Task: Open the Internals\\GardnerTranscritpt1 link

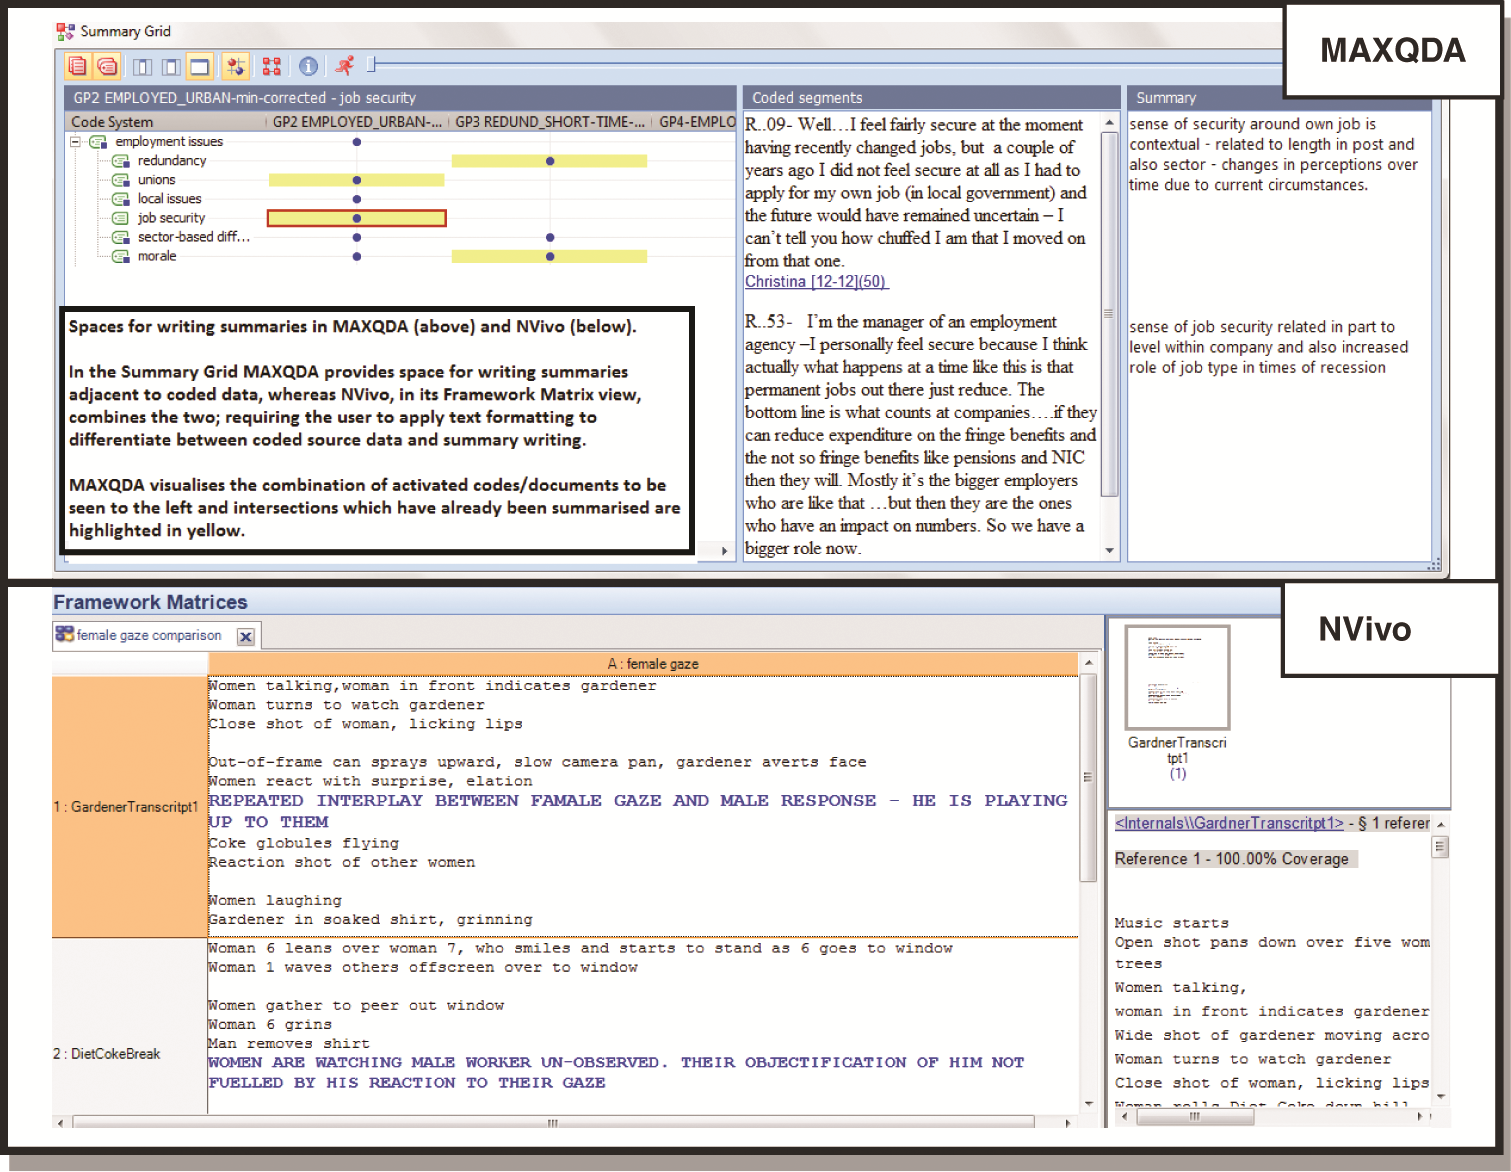Action: point(1229,823)
